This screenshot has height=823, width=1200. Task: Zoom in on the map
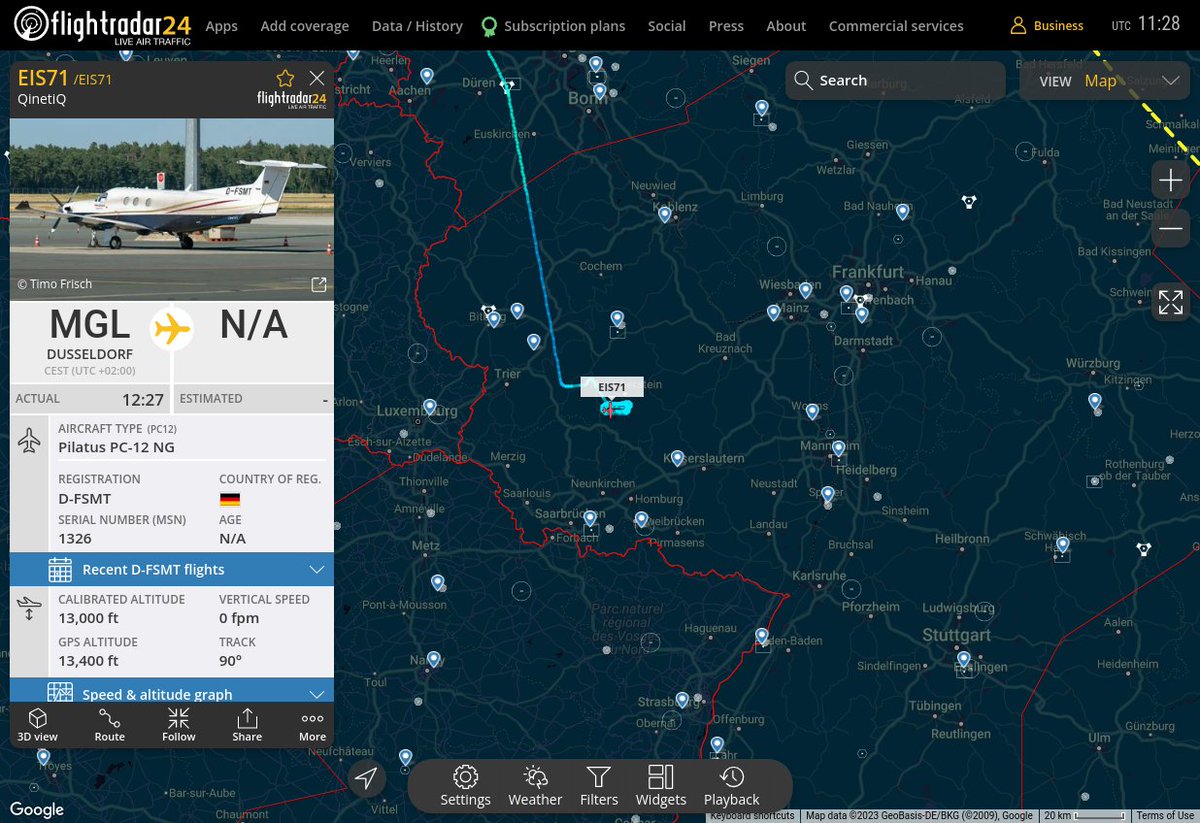point(1170,181)
